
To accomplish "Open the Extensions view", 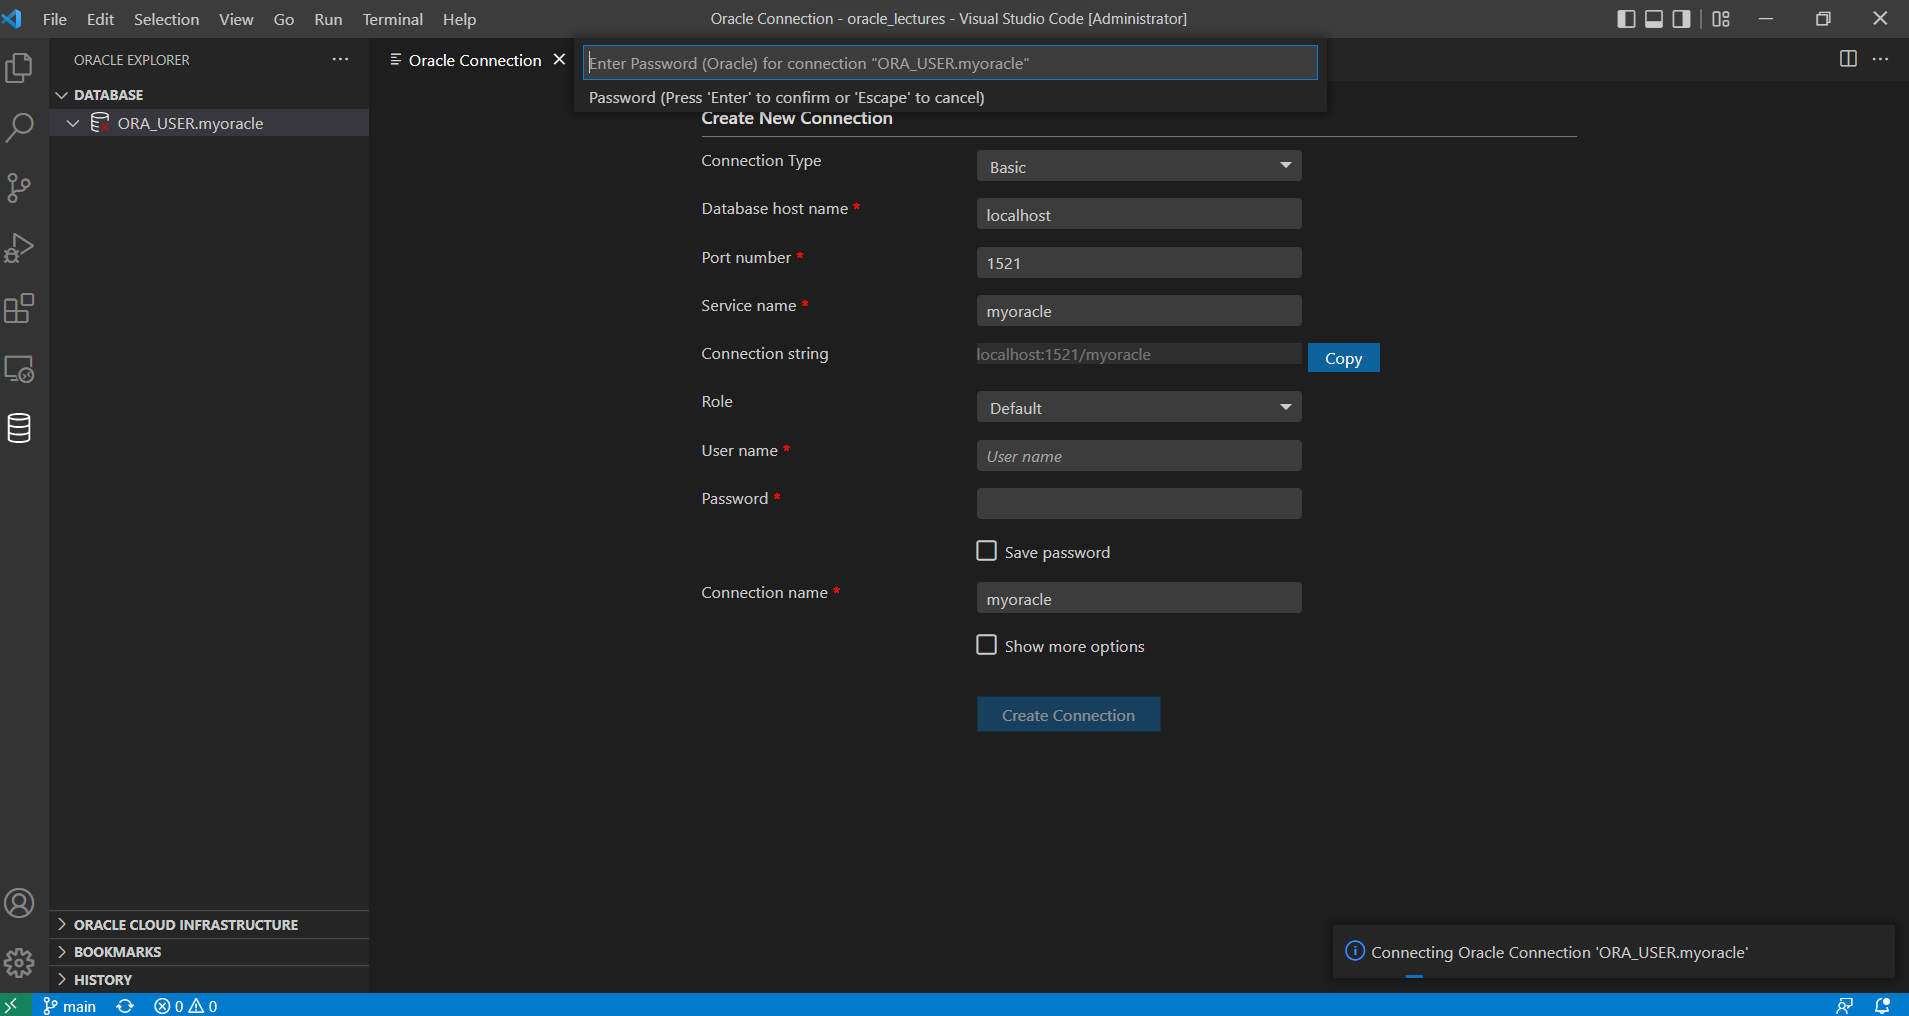I will [19, 308].
